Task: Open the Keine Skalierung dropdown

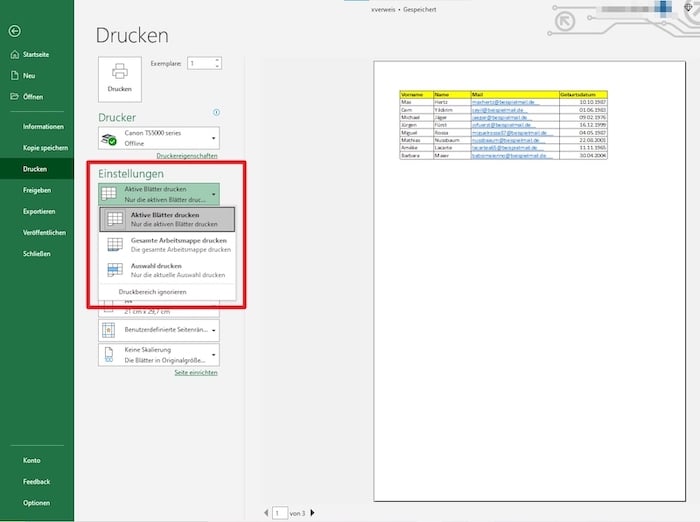Action: (x=213, y=355)
